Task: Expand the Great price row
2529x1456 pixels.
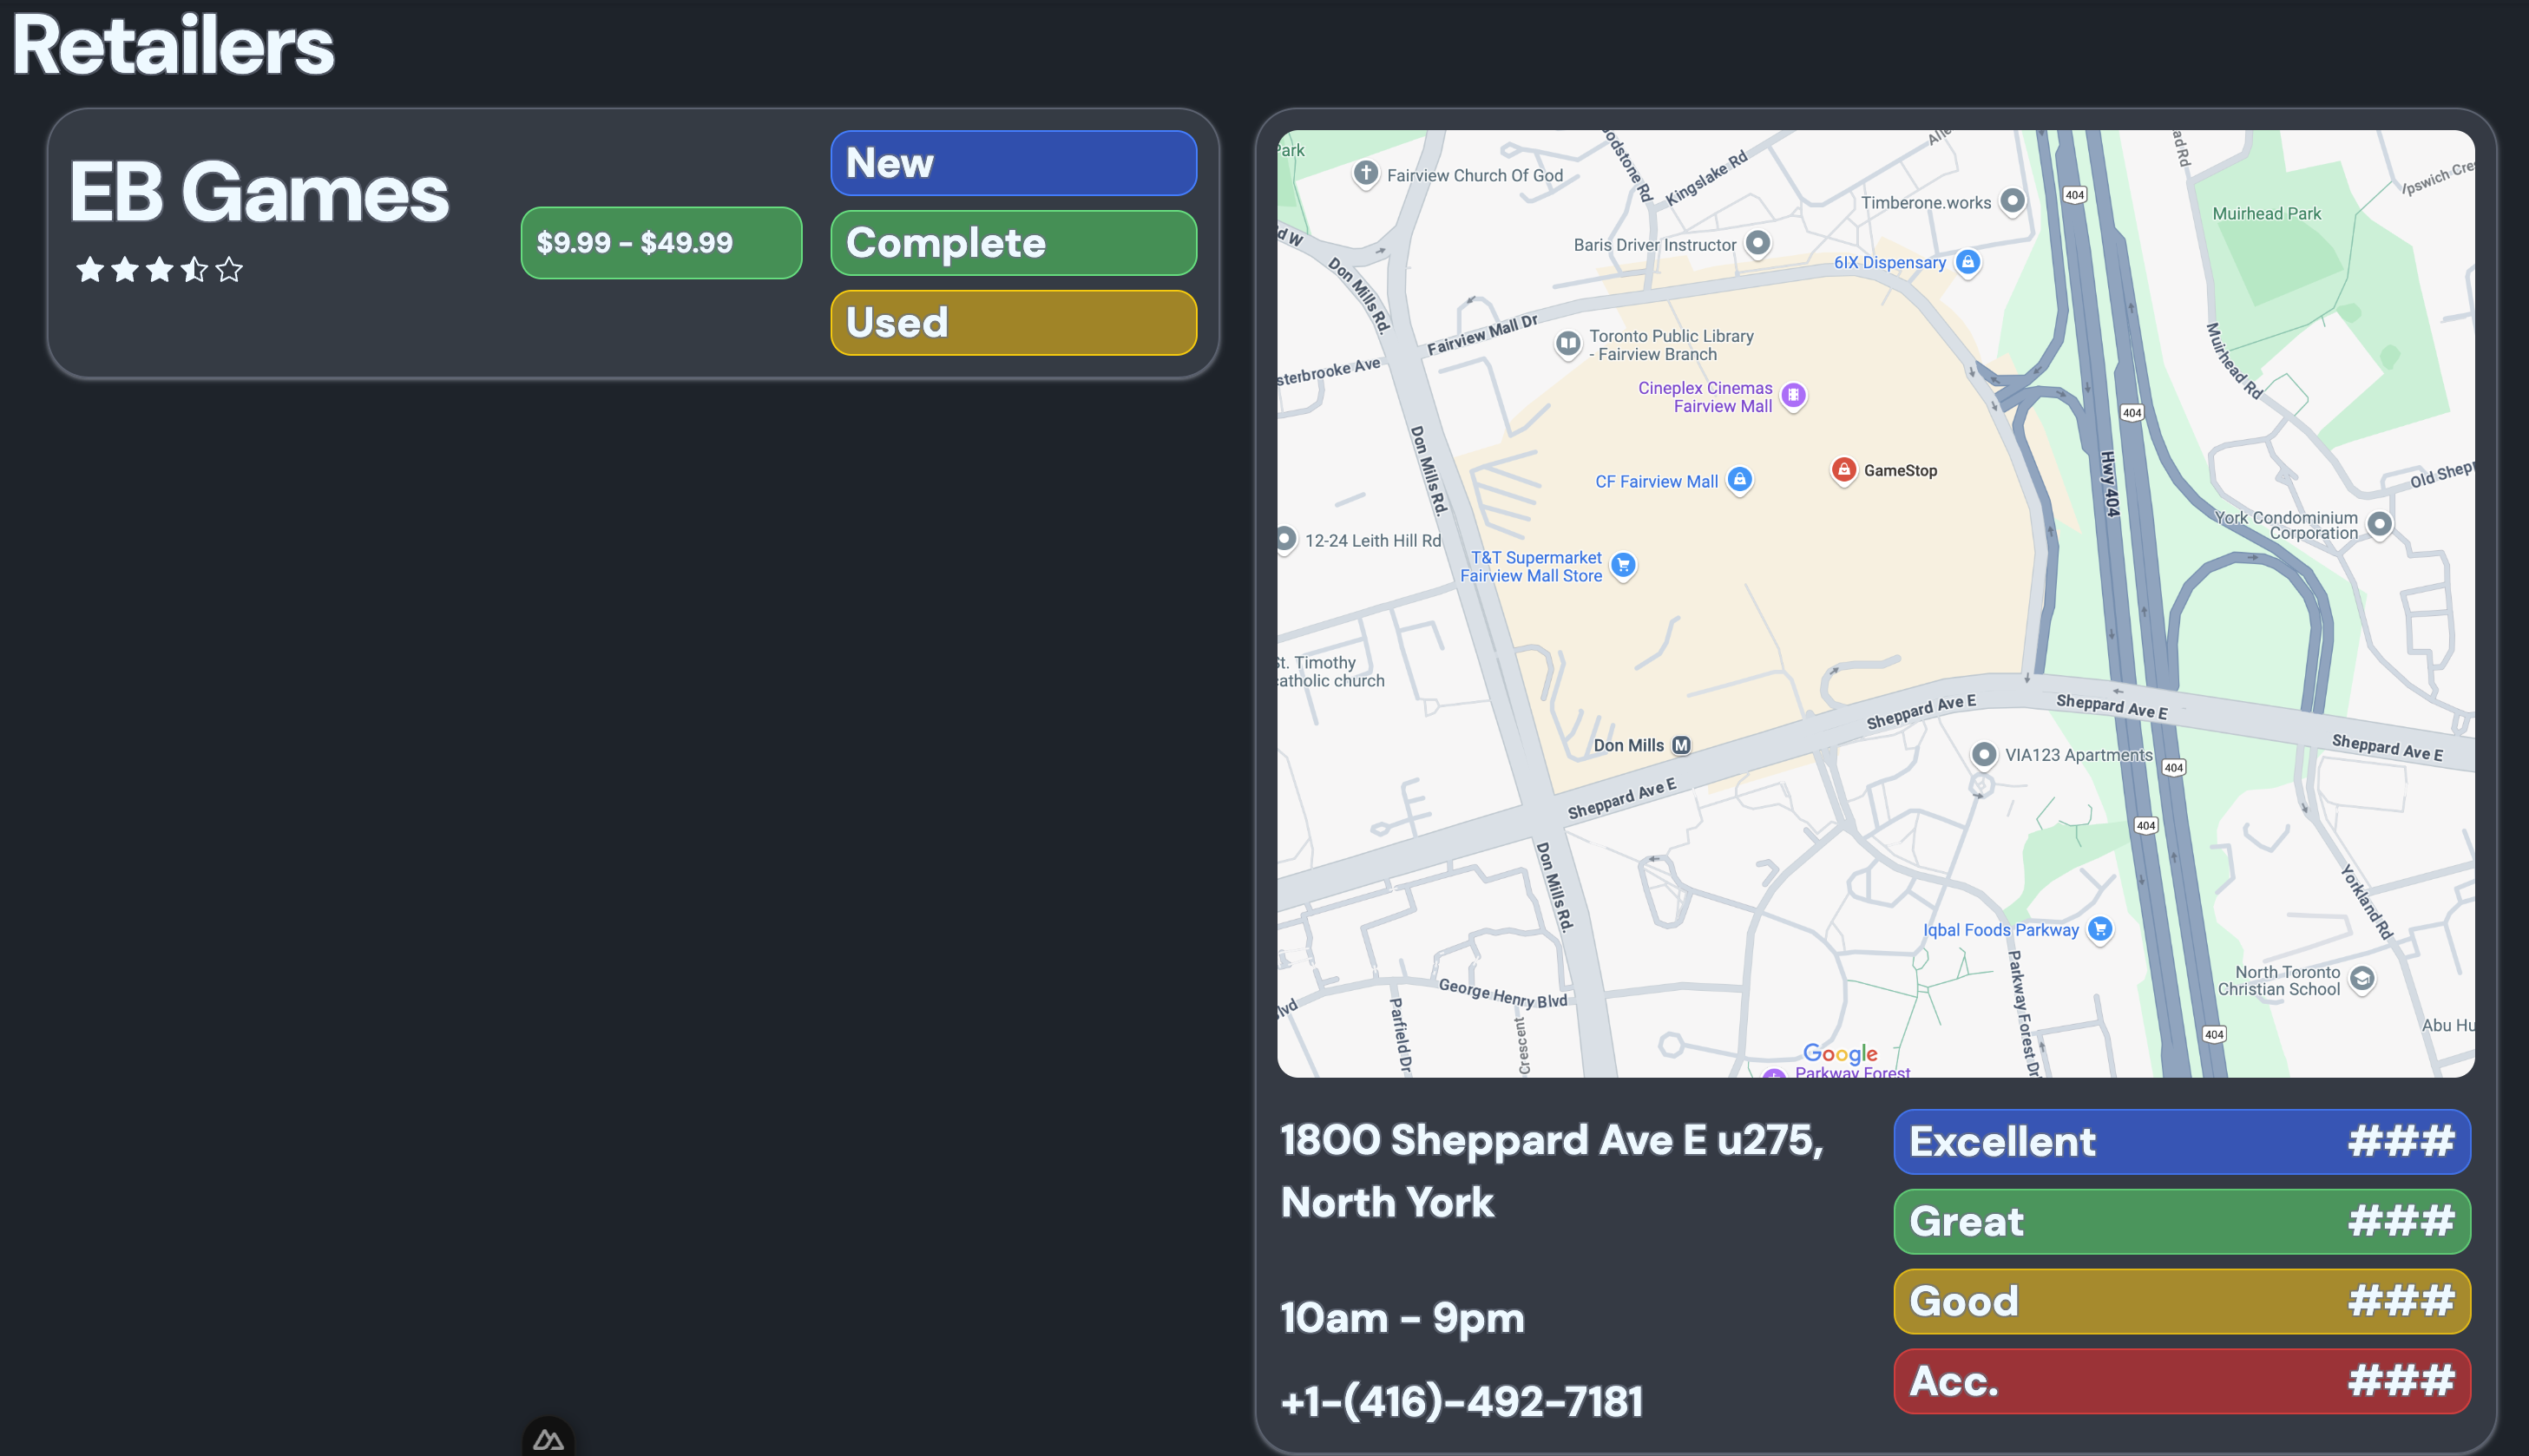Action: (x=2181, y=1221)
